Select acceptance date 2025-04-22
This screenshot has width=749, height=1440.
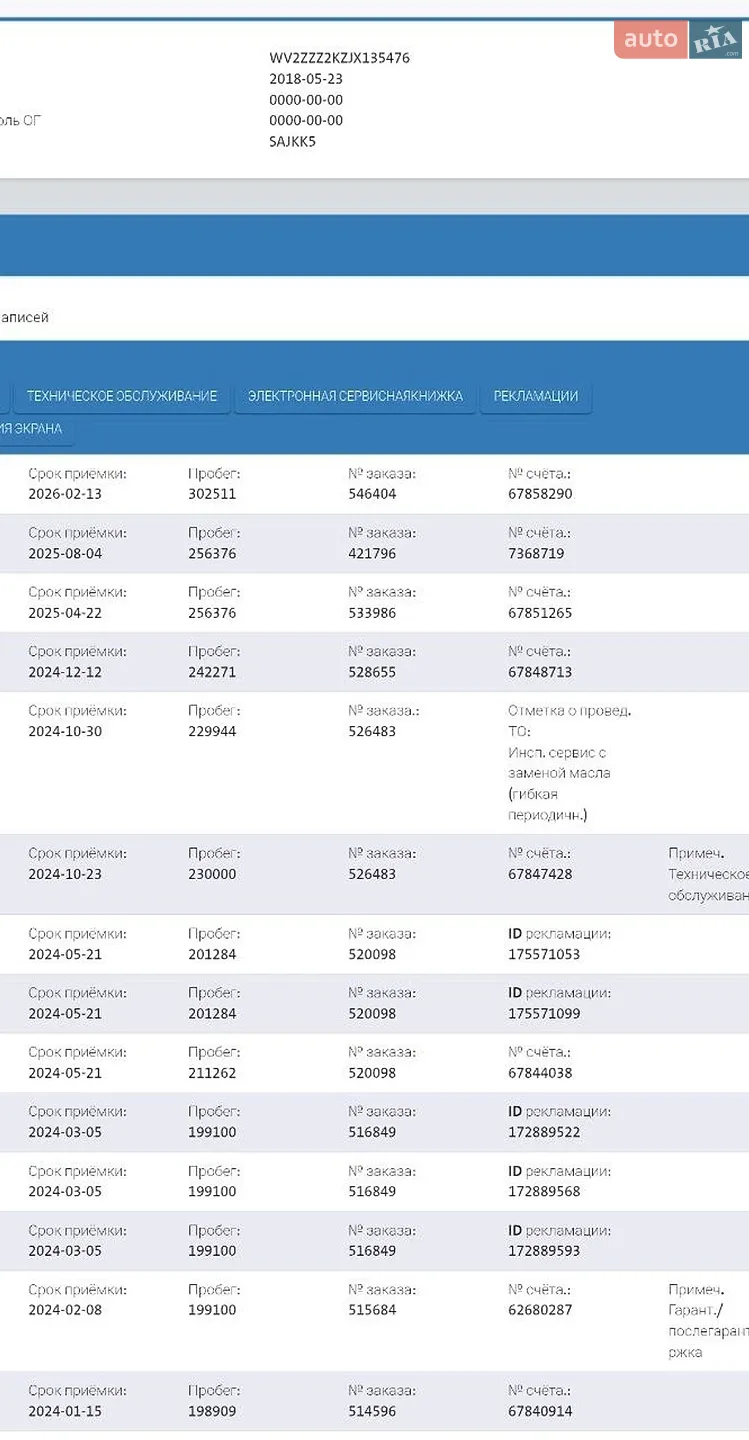pyautogui.click(x=65, y=613)
